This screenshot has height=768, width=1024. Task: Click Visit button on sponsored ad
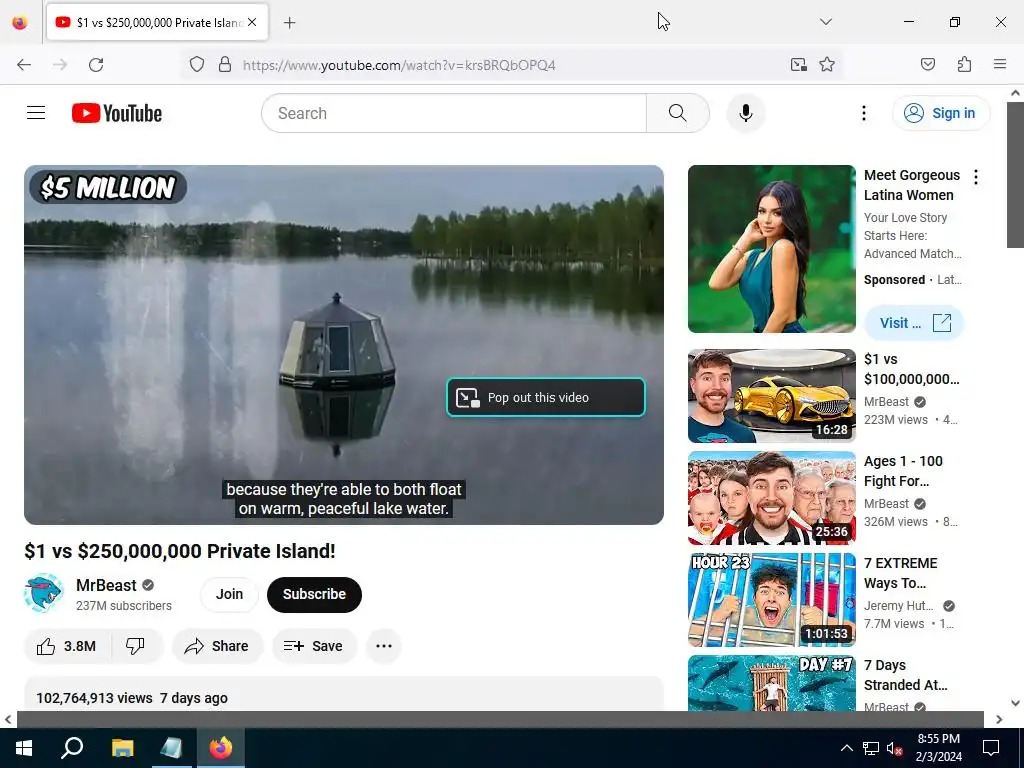[914, 323]
